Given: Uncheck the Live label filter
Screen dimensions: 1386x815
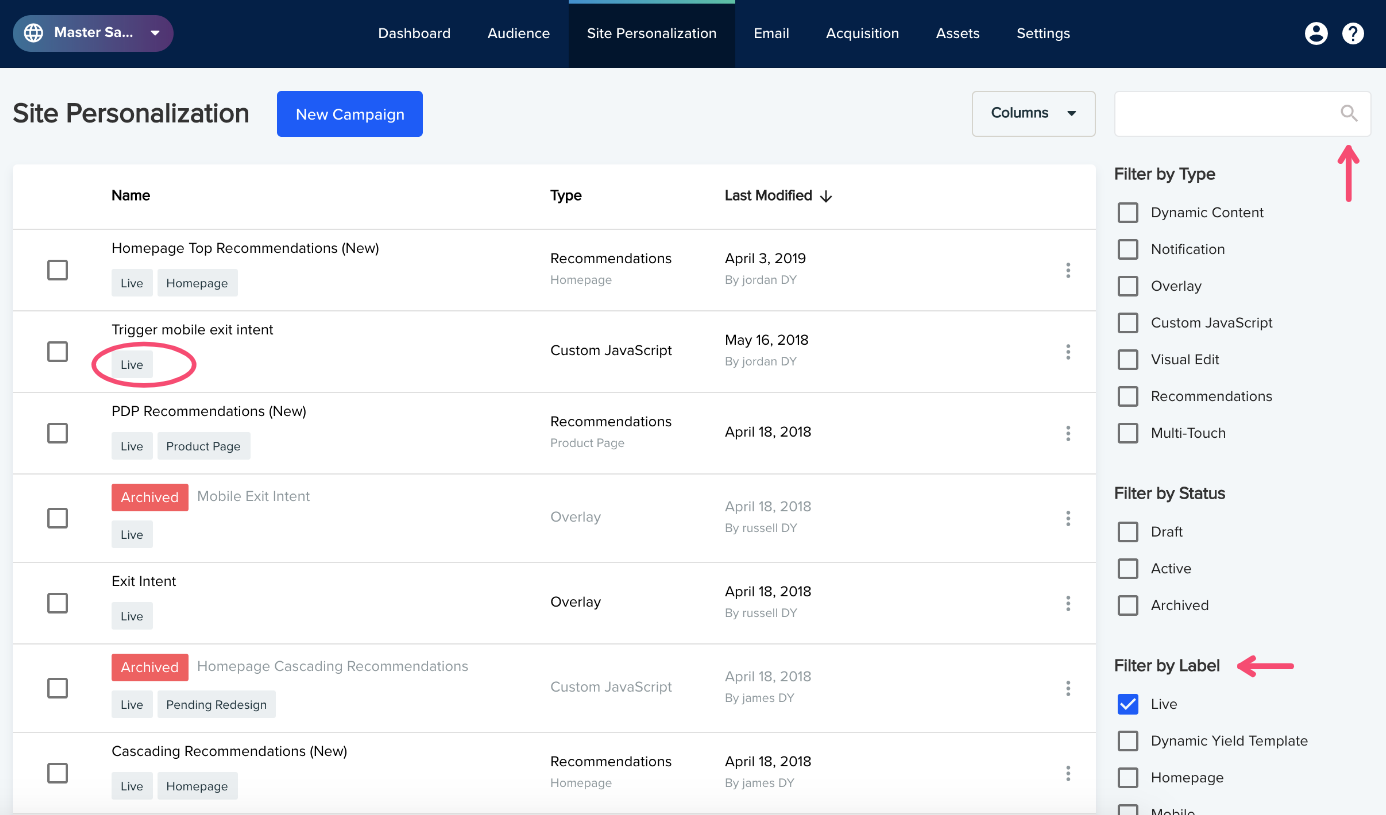Looking at the screenshot, I should coord(1128,704).
